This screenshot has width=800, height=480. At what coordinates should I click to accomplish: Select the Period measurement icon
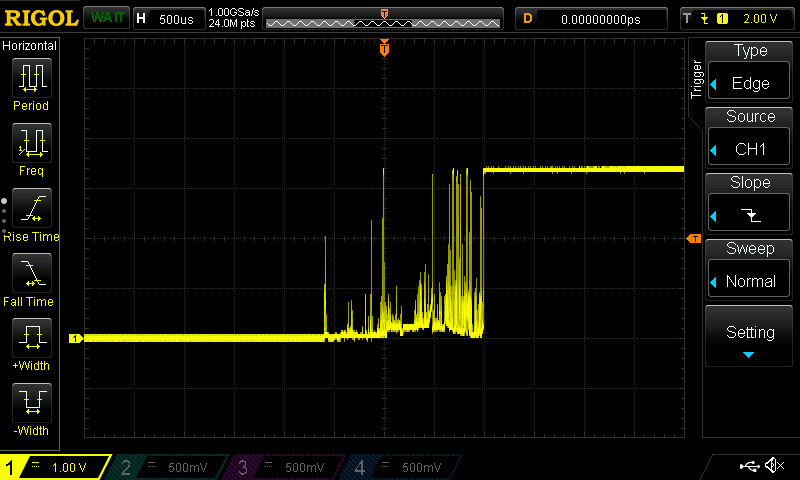(32, 78)
